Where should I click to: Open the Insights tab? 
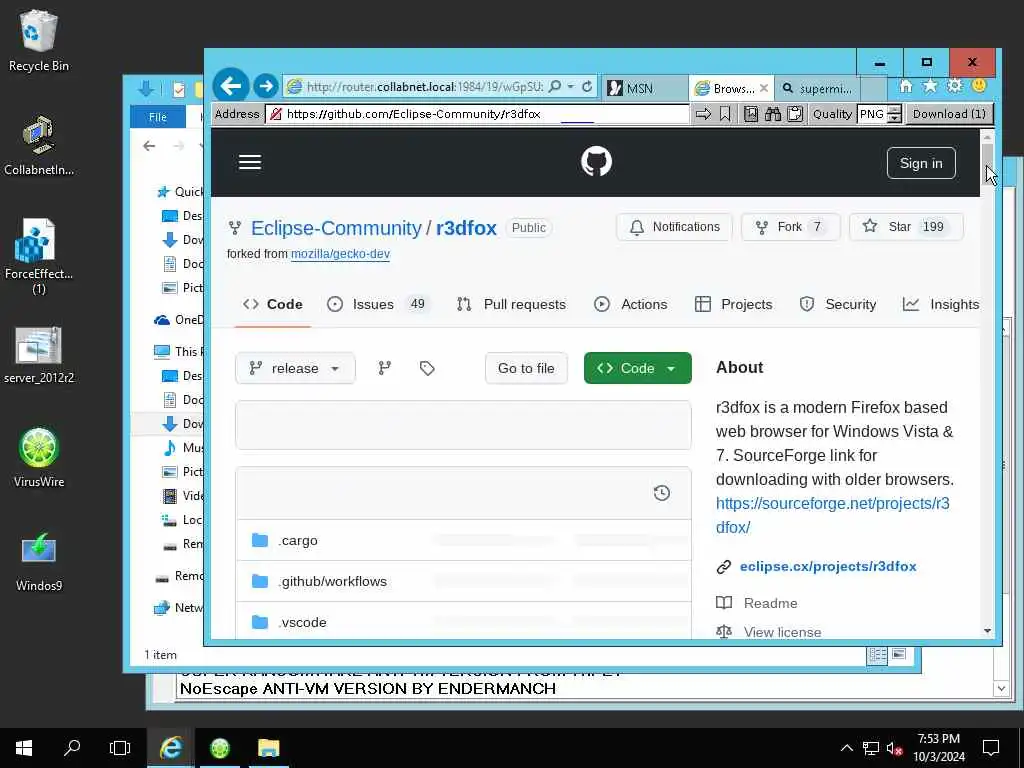[x=940, y=304]
